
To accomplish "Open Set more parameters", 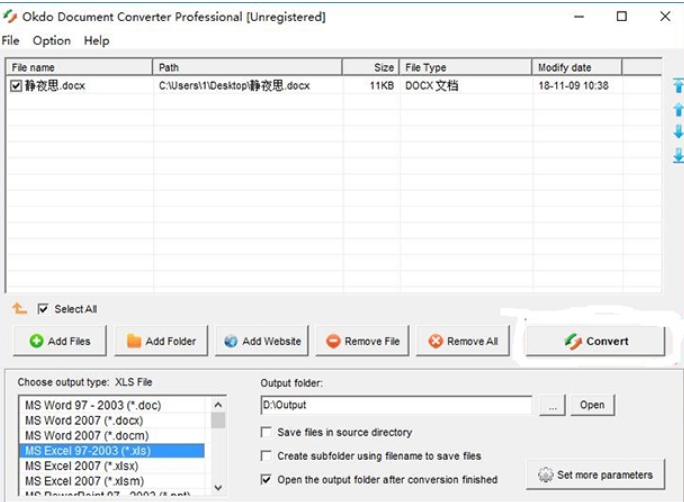I will 595,475.
